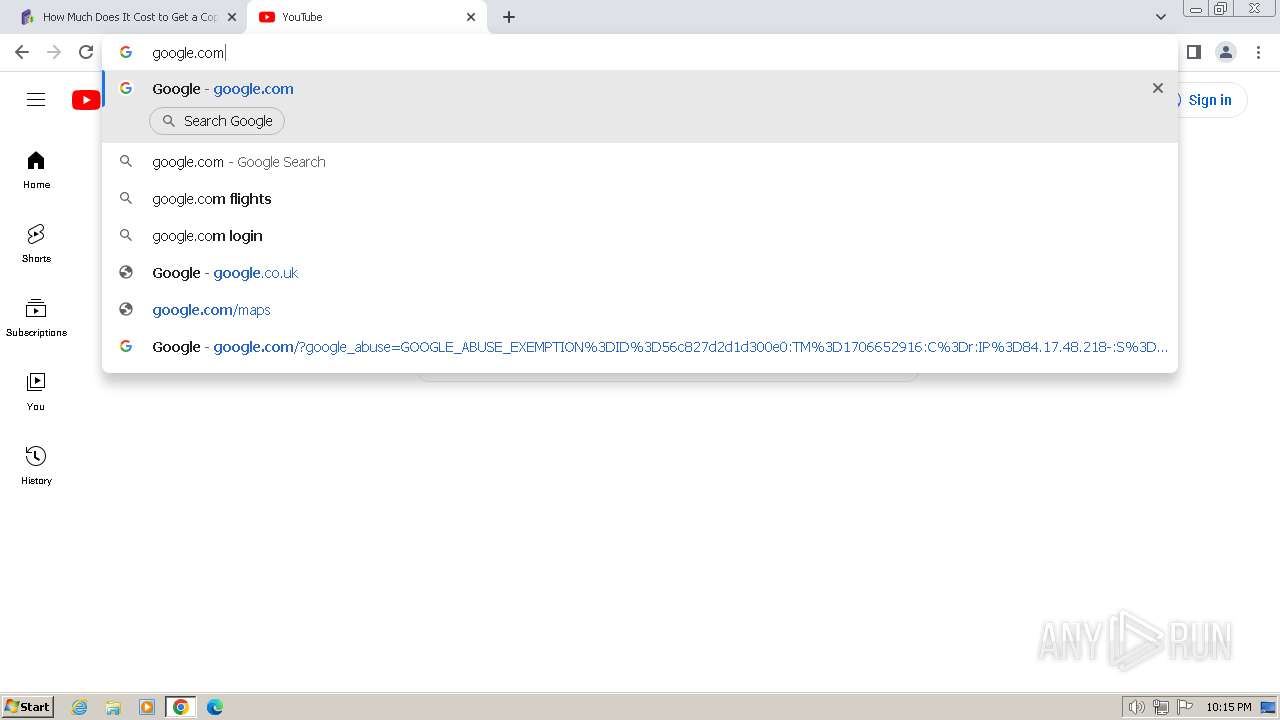Image resolution: width=1280 pixels, height=720 pixels.
Task: Toggle Chrome side panel icon
Action: click(1193, 52)
